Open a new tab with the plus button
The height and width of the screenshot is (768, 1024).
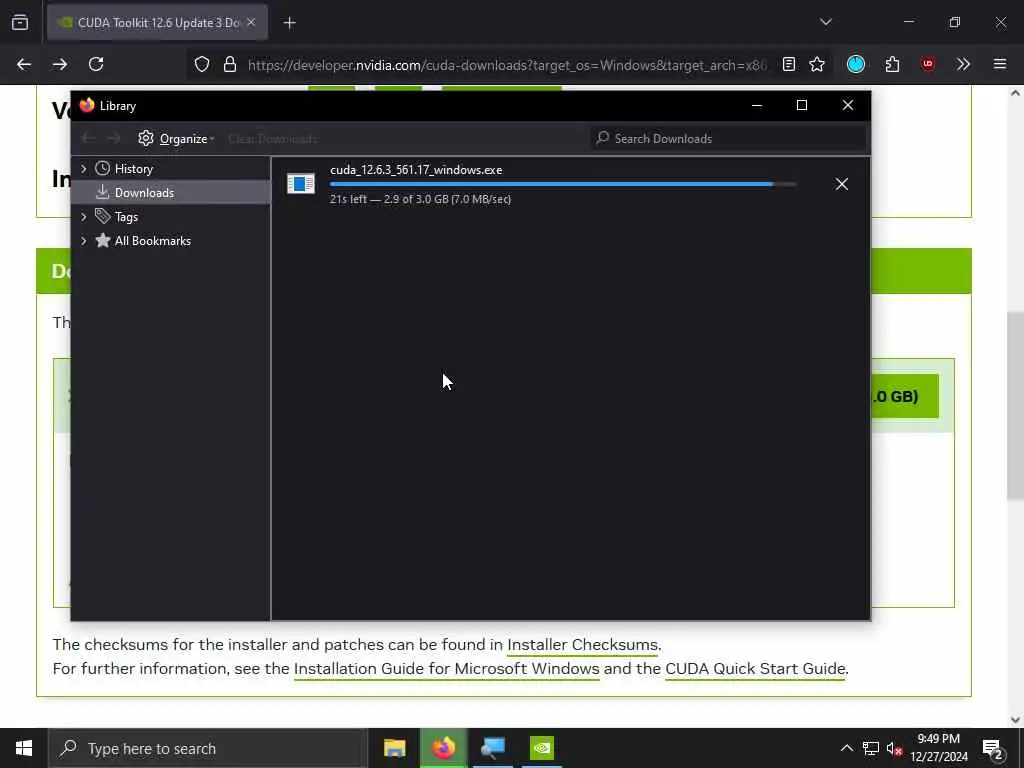[289, 23]
